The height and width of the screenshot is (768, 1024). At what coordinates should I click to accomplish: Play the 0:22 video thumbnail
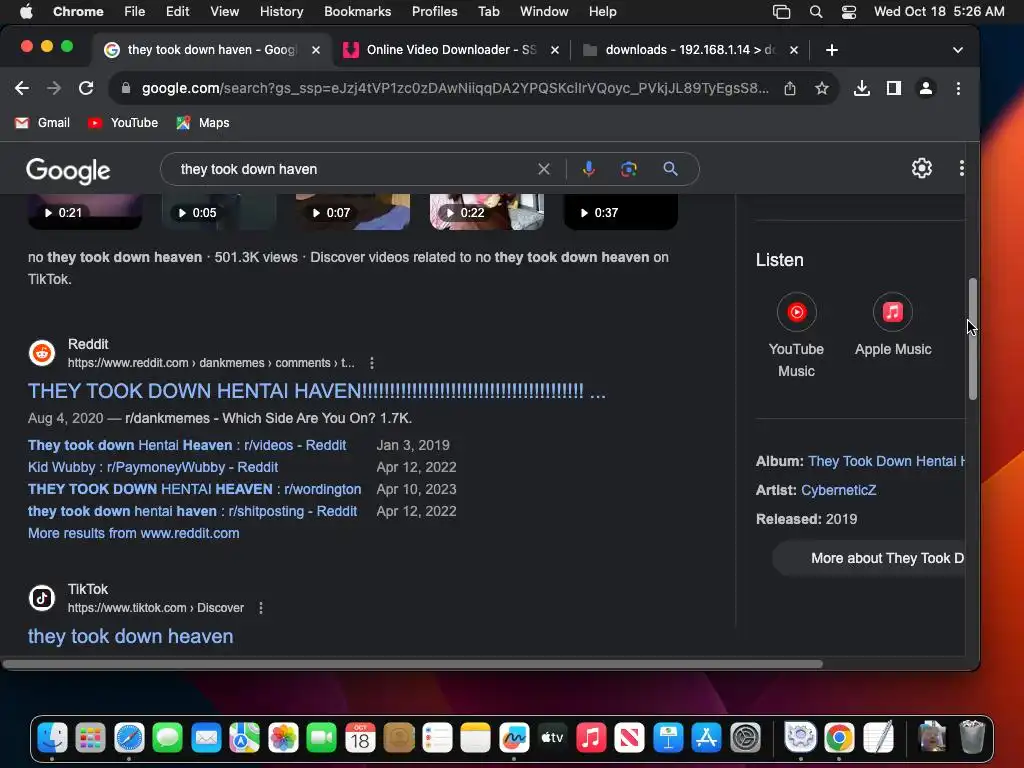click(487, 212)
